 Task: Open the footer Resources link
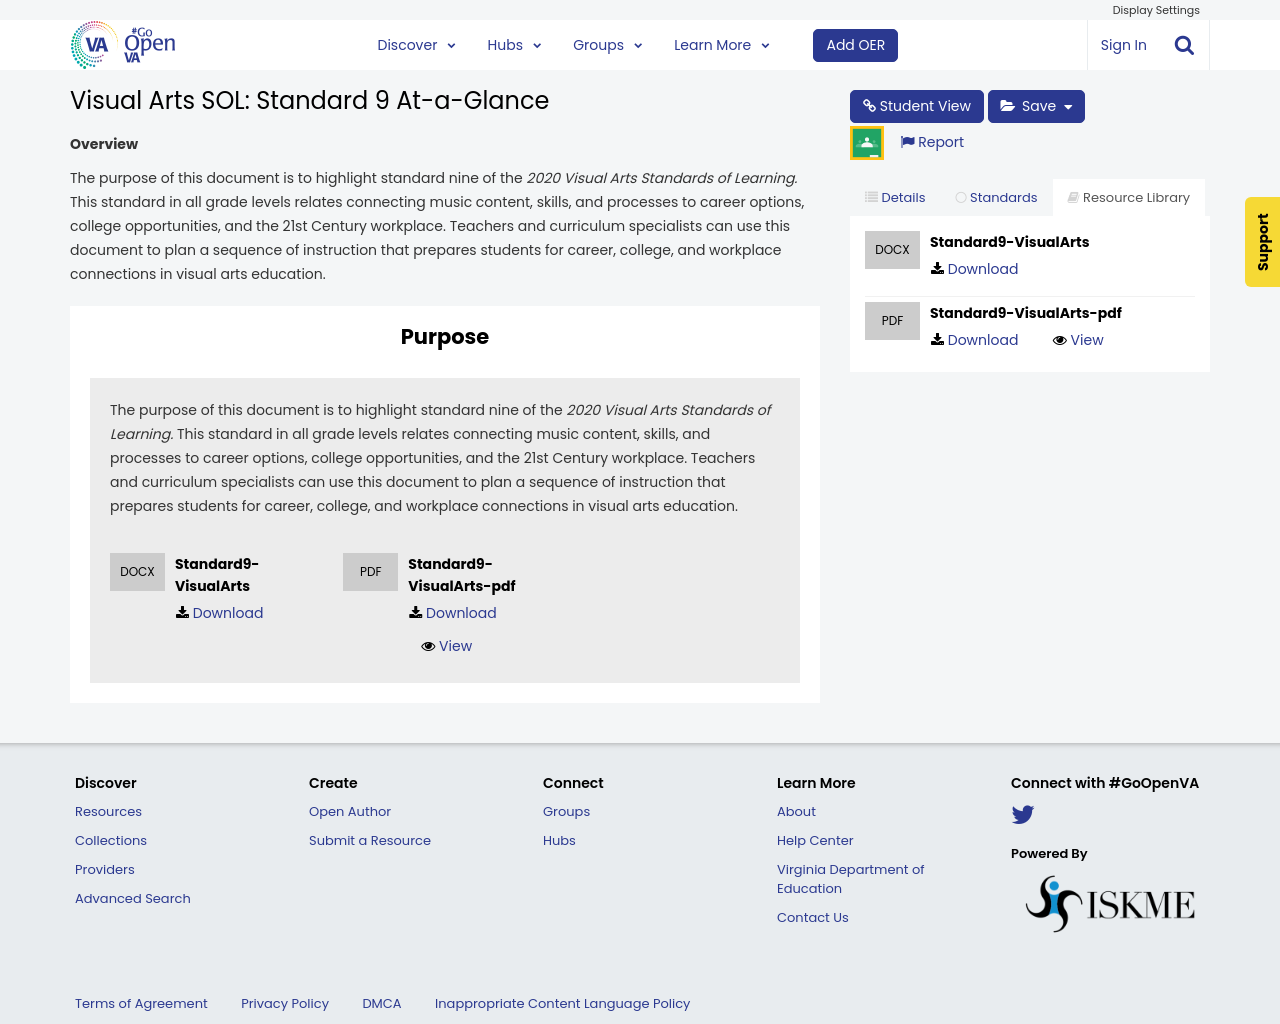[108, 812]
